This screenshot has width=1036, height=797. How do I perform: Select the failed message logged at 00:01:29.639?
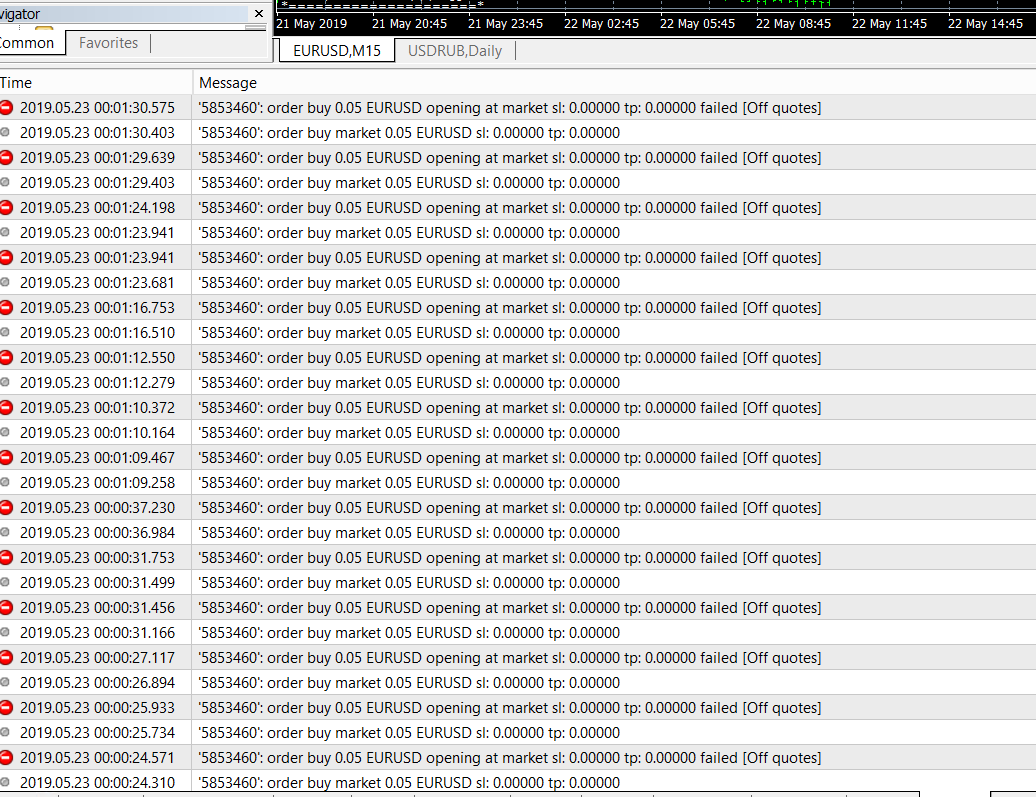510,158
